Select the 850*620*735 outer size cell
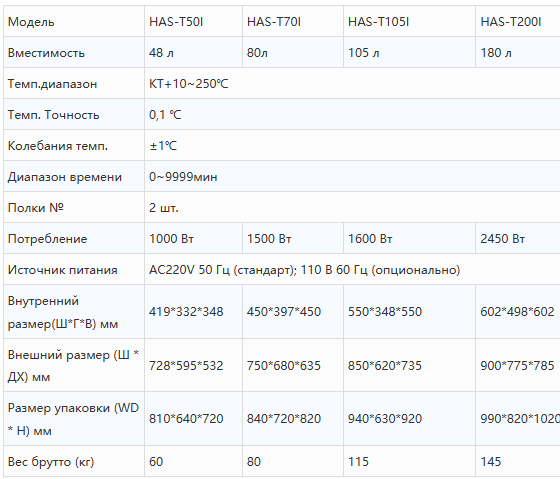 pyautogui.click(x=409, y=365)
